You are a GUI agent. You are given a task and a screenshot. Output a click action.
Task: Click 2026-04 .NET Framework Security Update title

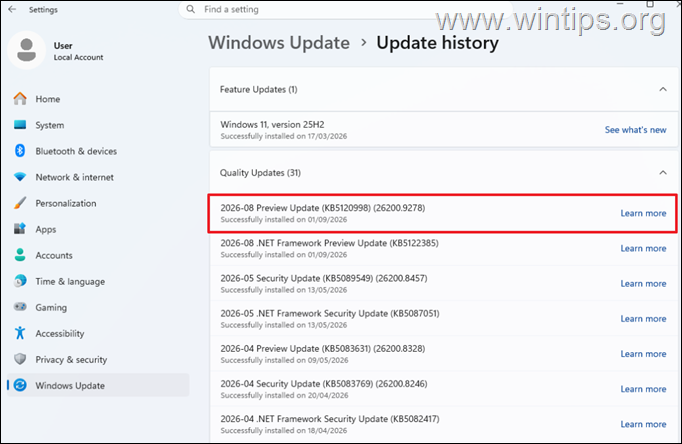[x=330, y=419]
